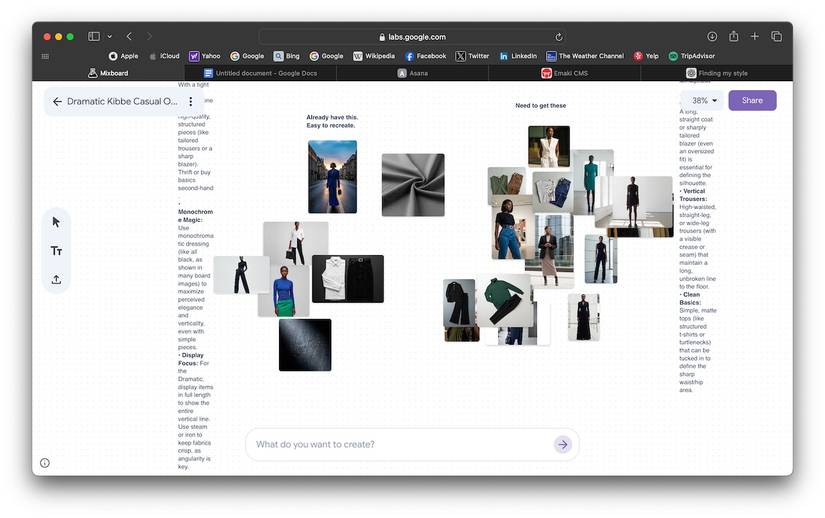This screenshot has height=518, width=825.
Task: Select the blue coat street photo
Action: tap(333, 177)
